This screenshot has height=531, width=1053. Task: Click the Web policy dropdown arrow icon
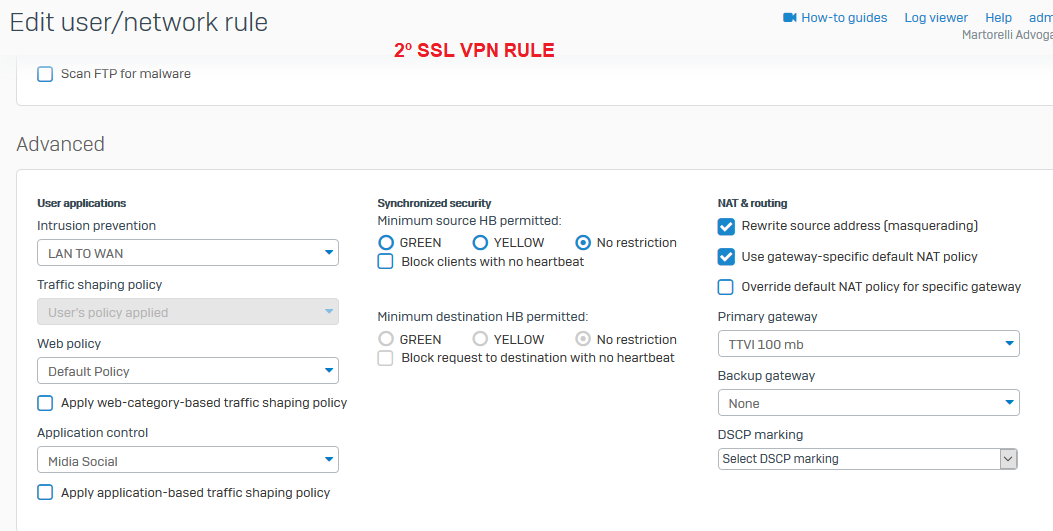point(329,371)
